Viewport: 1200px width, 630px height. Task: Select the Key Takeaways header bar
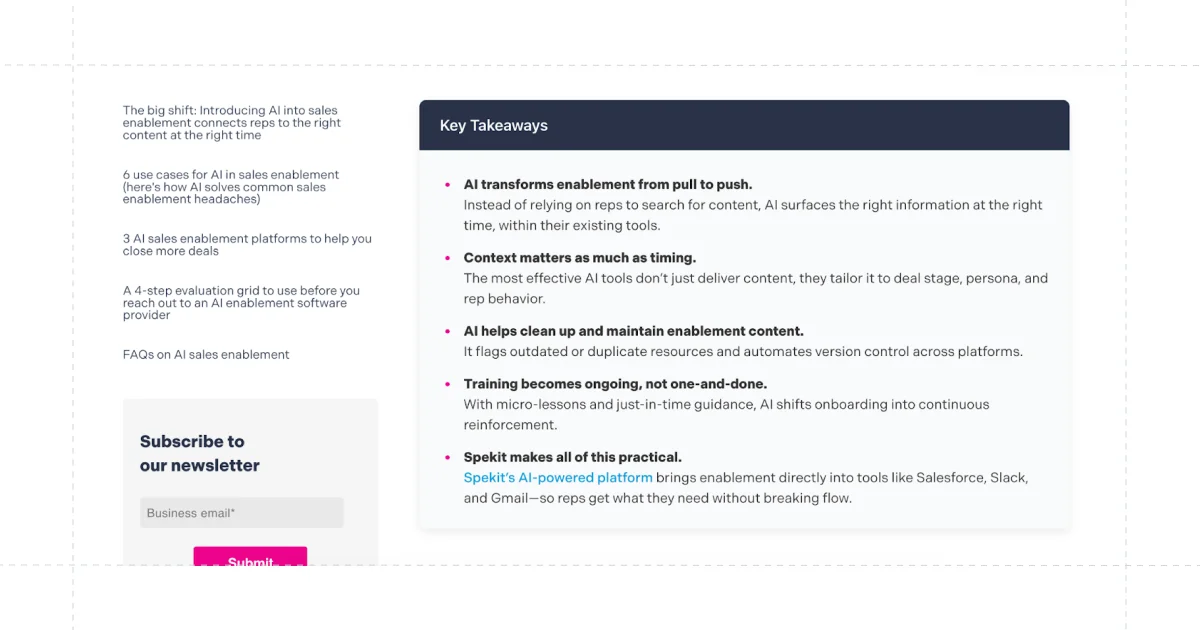point(744,125)
